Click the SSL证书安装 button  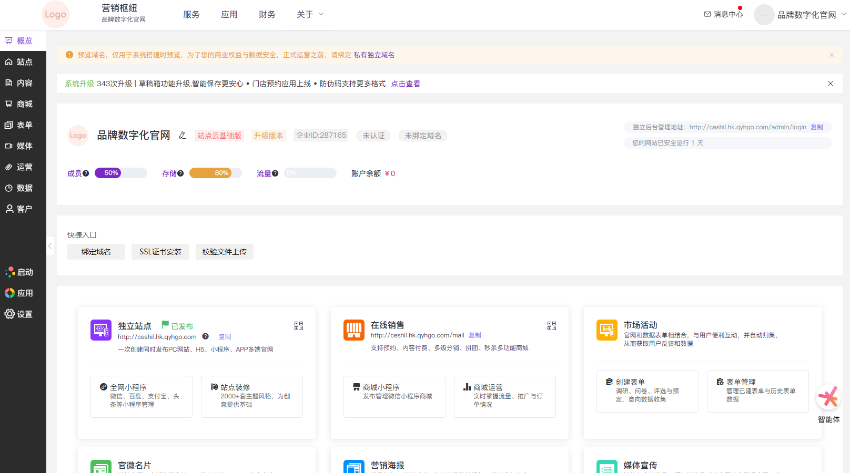pyautogui.click(x=160, y=252)
